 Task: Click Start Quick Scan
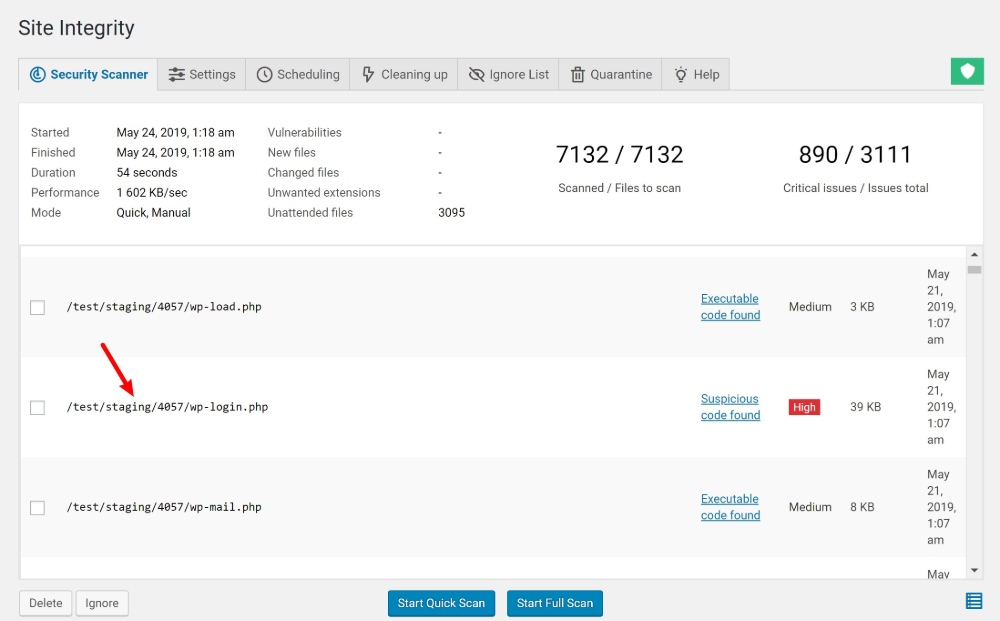tap(441, 603)
